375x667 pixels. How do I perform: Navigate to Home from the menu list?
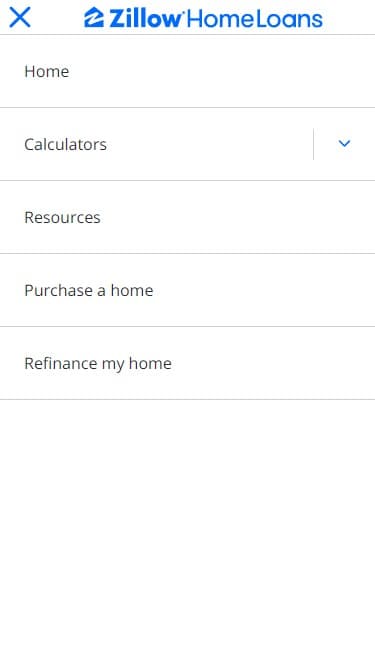click(x=188, y=71)
